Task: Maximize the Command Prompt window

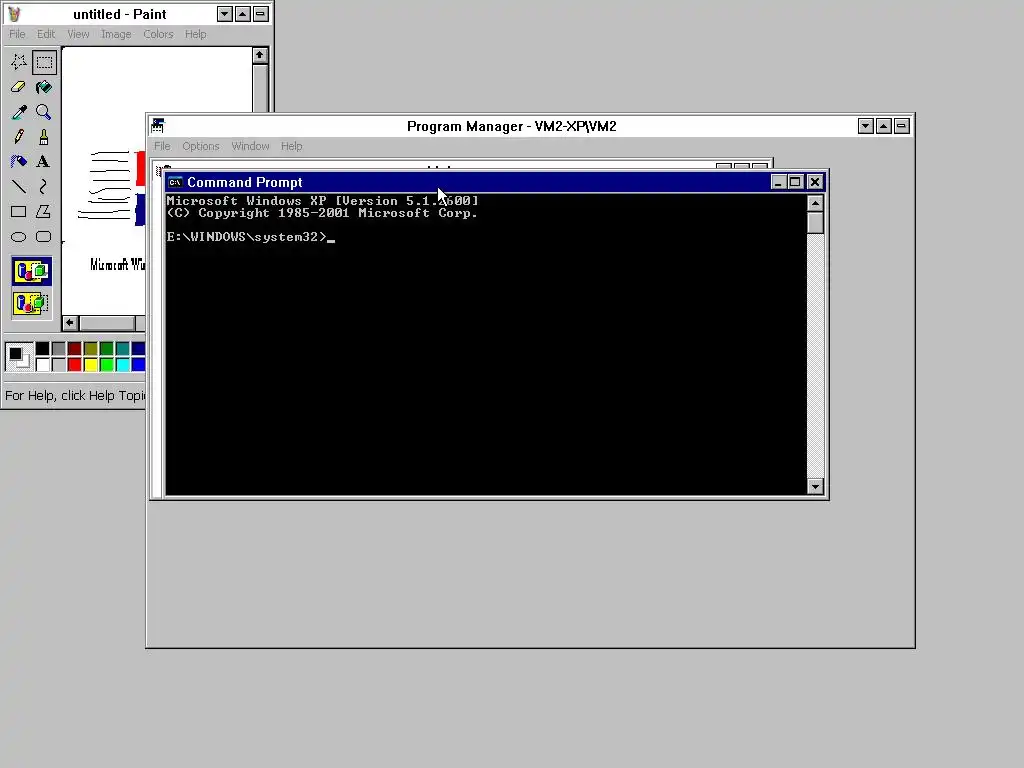Action: [795, 182]
